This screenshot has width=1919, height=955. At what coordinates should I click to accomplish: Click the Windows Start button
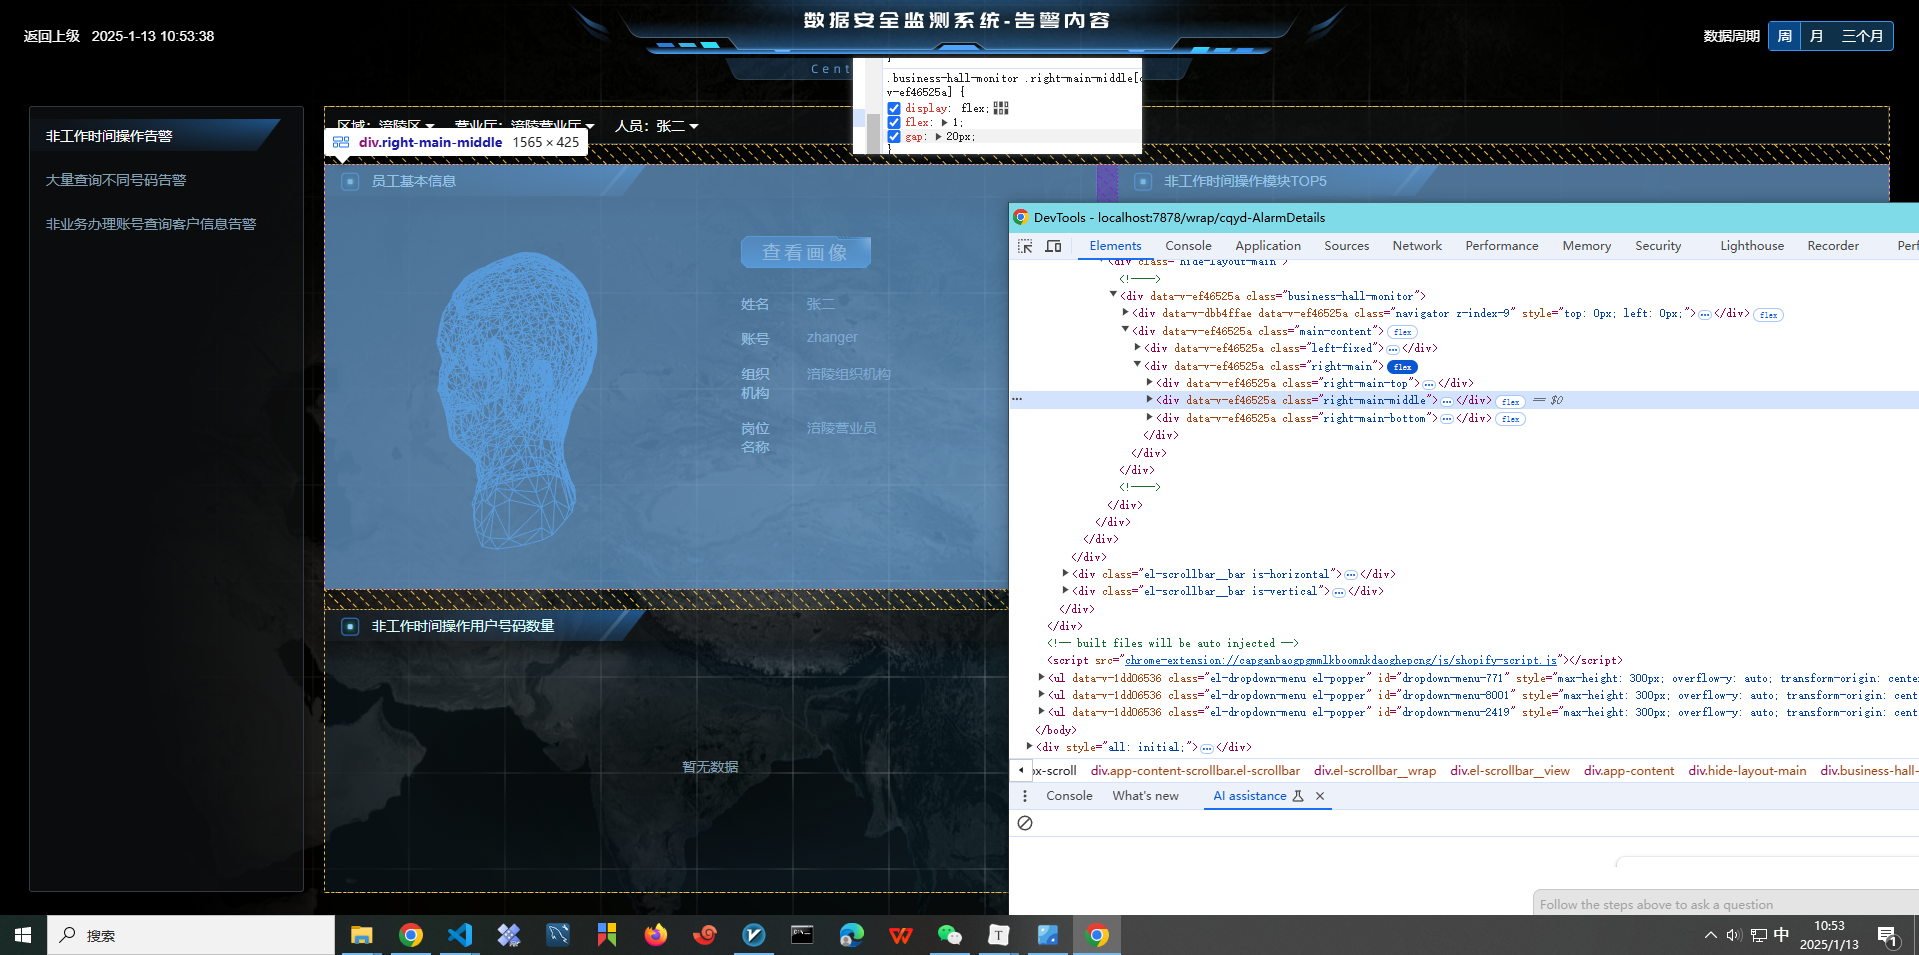point(23,935)
